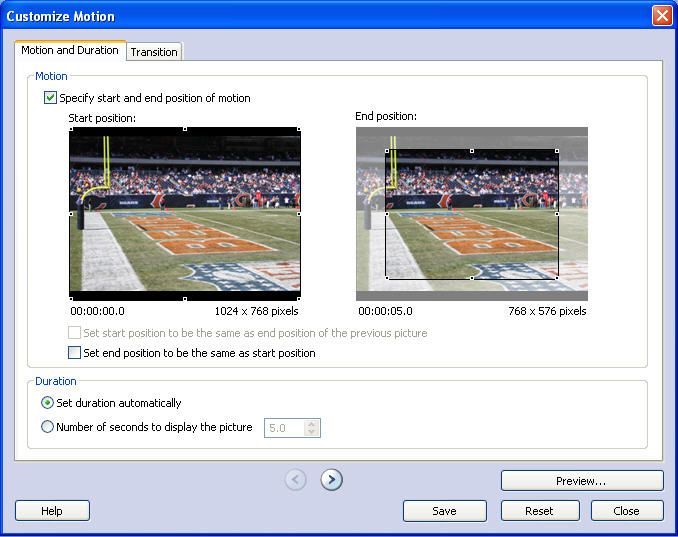Go to the next picture arrow
678x537 pixels.
331,479
